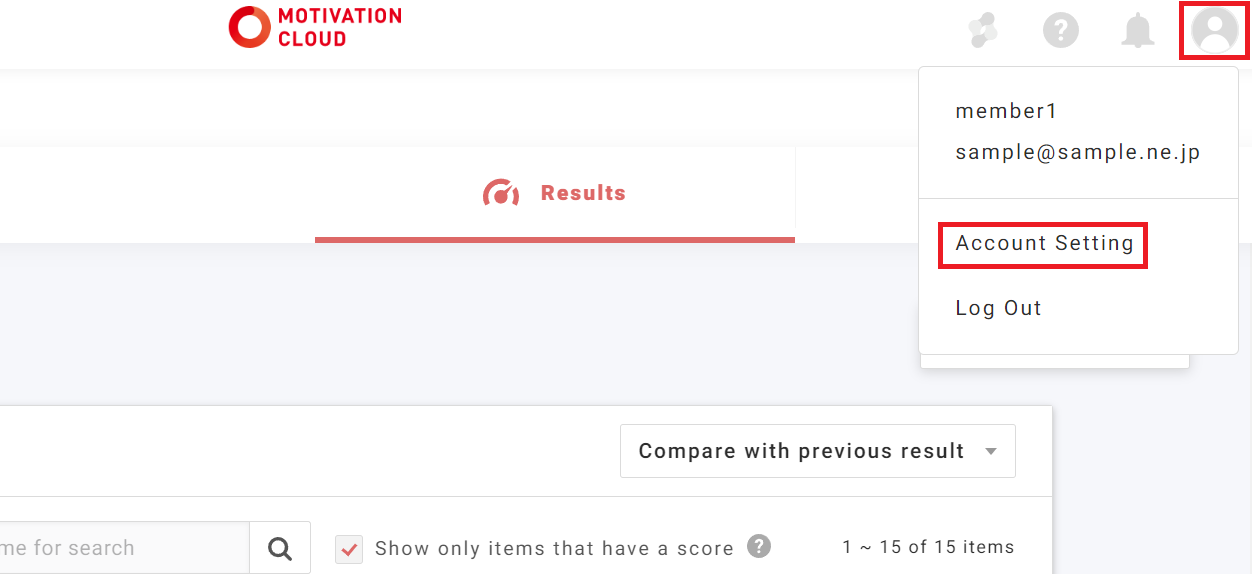1252x574 pixels.
Task: Click the gauge icon beside Results
Action: point(501,193)
